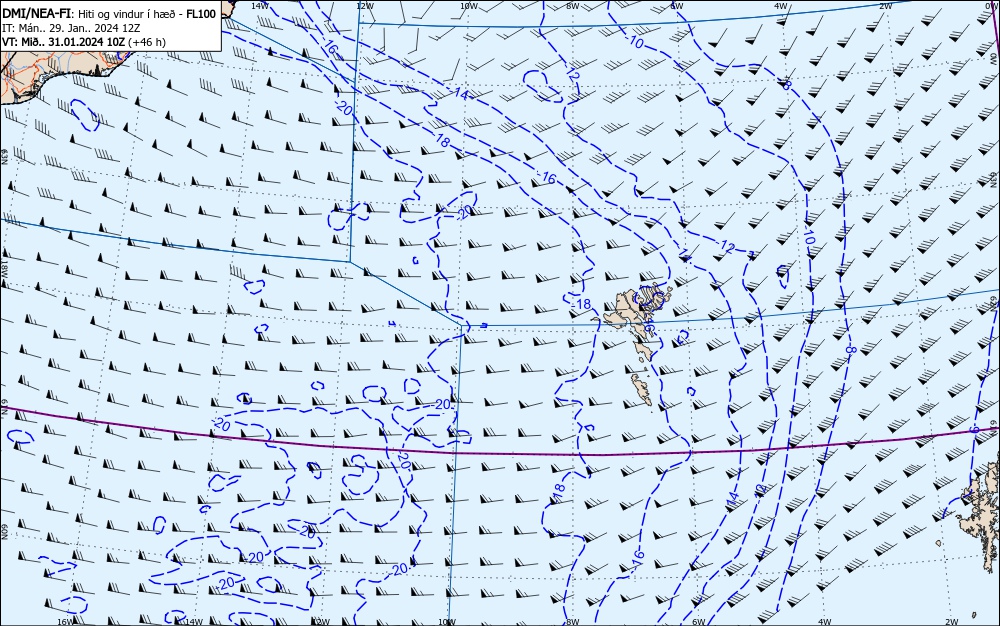The image size is (1000, 626).
Task: Click the 2W longitude label on top axis
Action: [x=885, y=6]
